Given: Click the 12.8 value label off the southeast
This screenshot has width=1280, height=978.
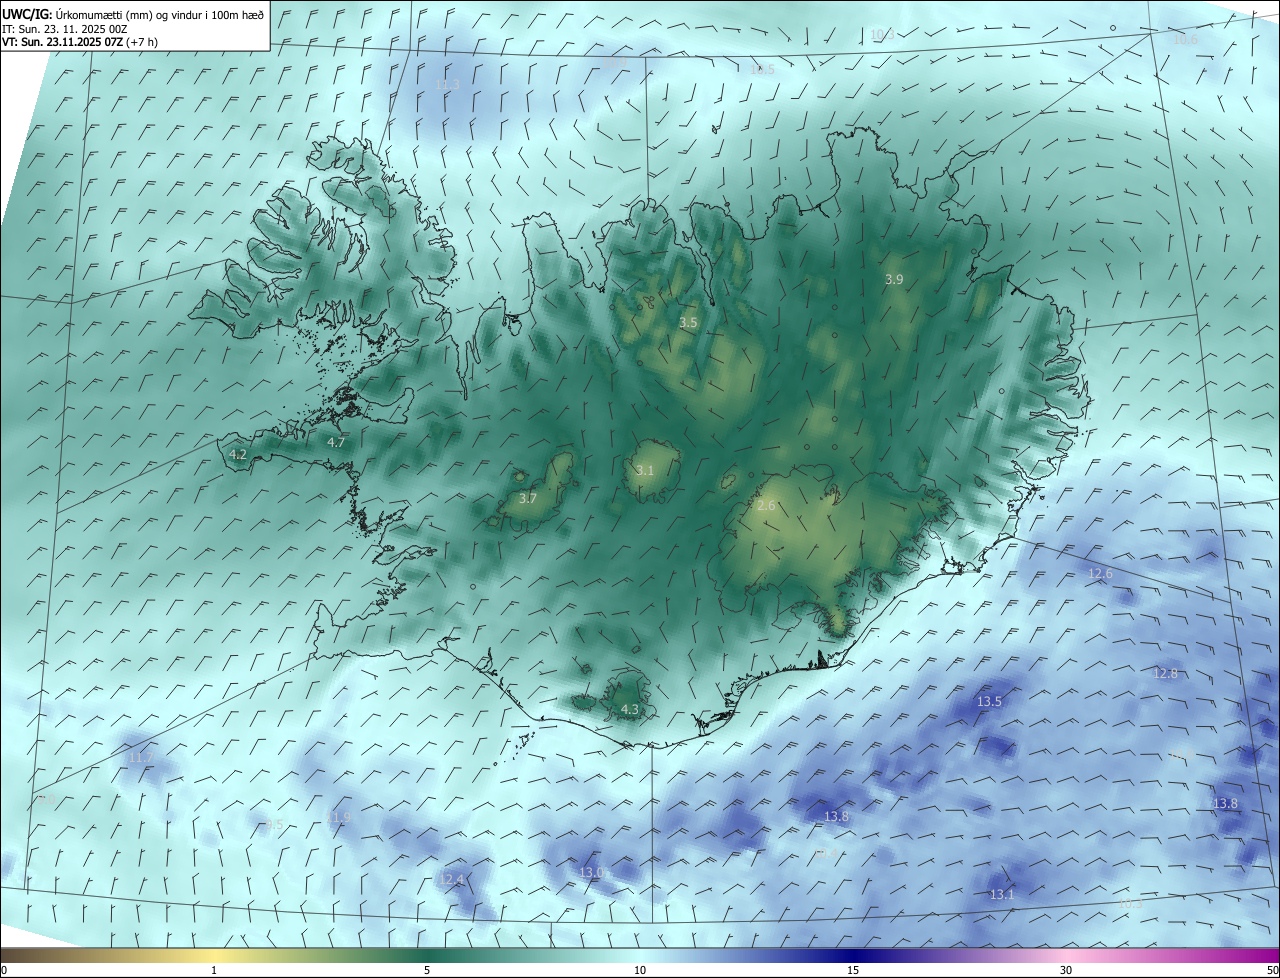Looking at the screenshot, I should 1165,674.
